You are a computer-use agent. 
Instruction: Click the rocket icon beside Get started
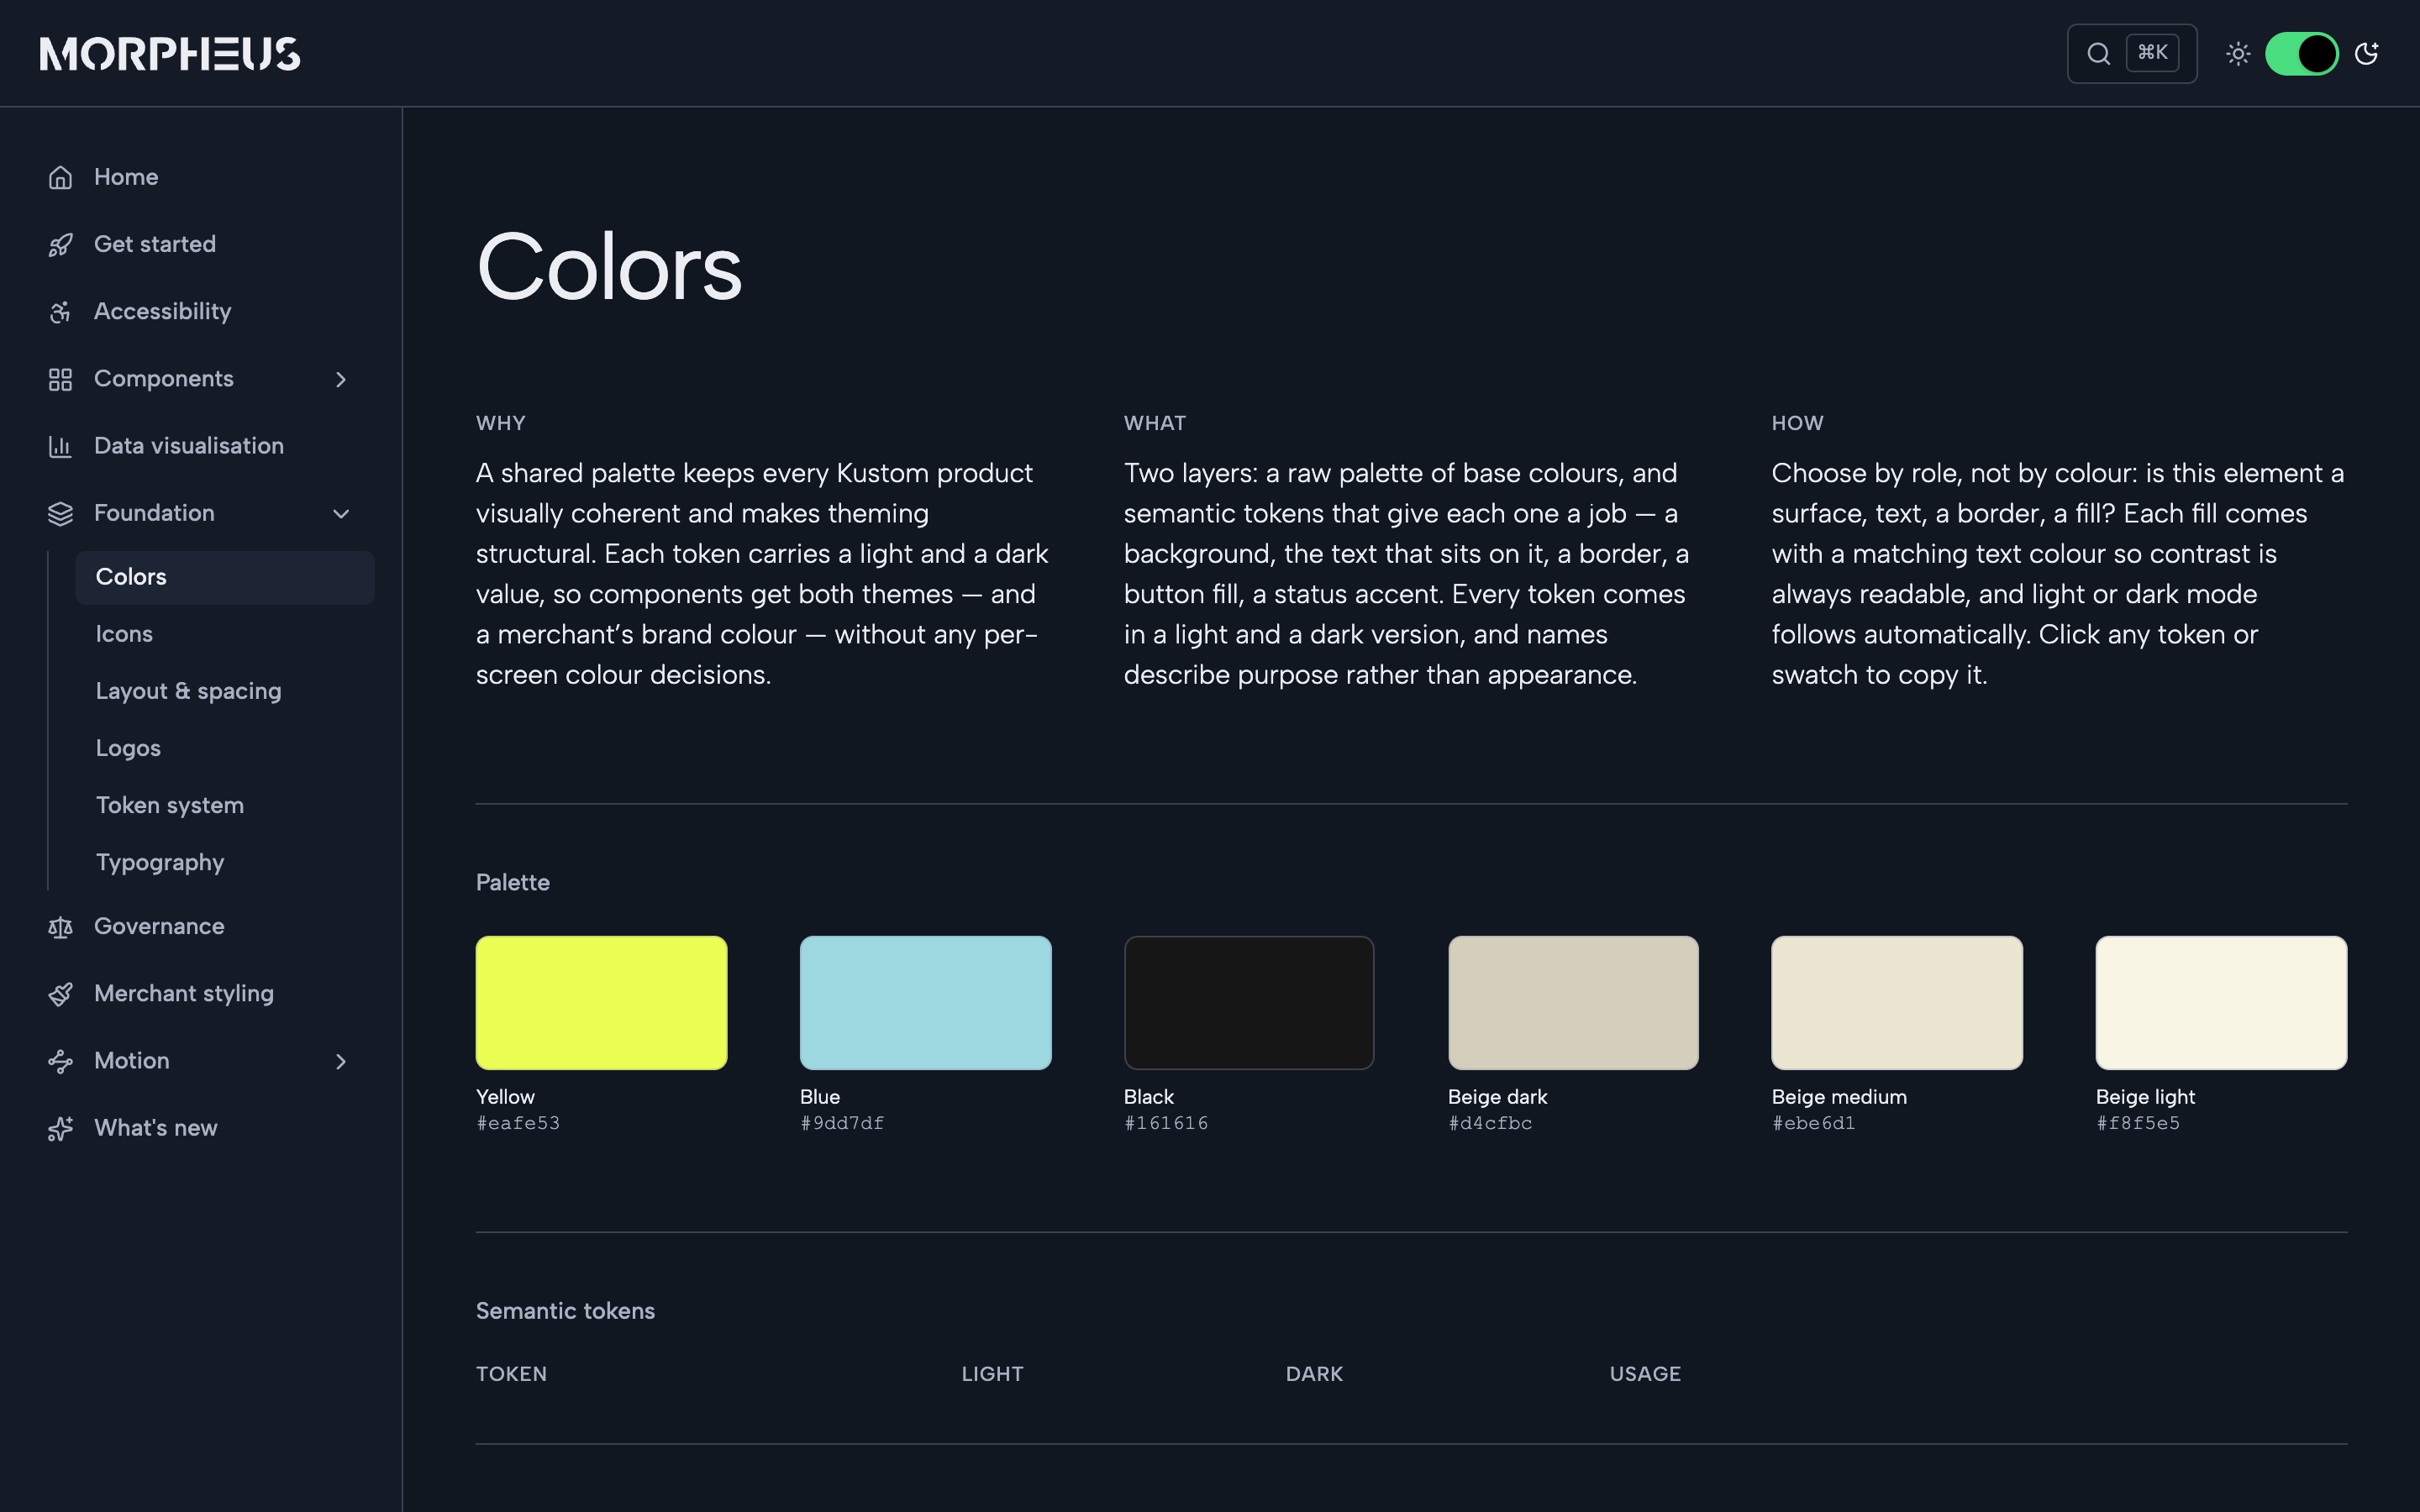tap(60, 244)
